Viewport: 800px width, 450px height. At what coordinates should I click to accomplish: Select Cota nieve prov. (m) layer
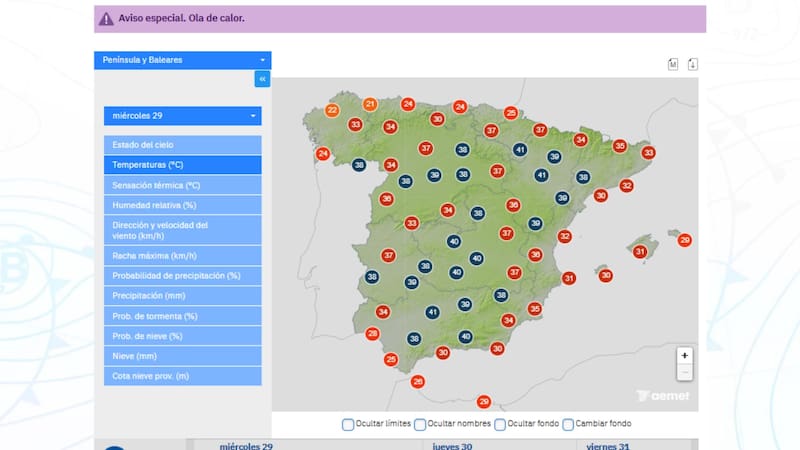(183, 376)
